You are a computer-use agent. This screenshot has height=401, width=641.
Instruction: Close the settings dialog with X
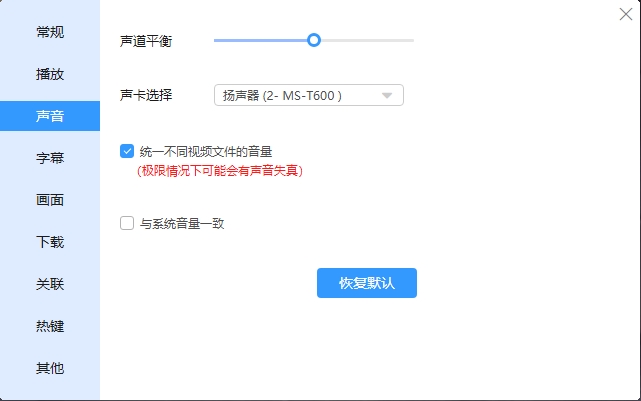[x=625, y=14]
